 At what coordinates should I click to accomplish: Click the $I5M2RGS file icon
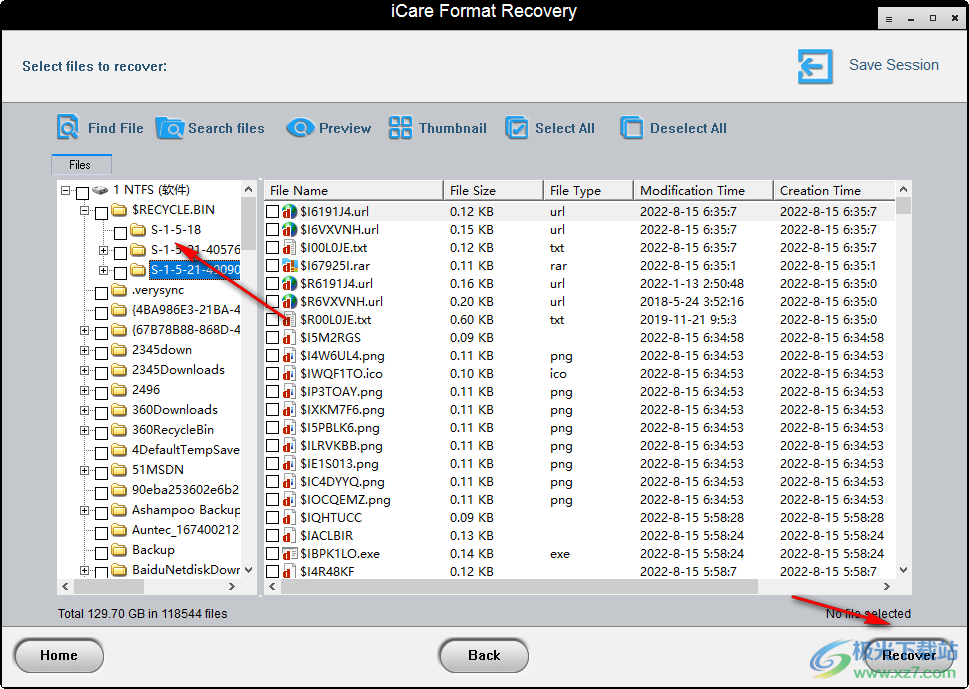tap(289, 338)
